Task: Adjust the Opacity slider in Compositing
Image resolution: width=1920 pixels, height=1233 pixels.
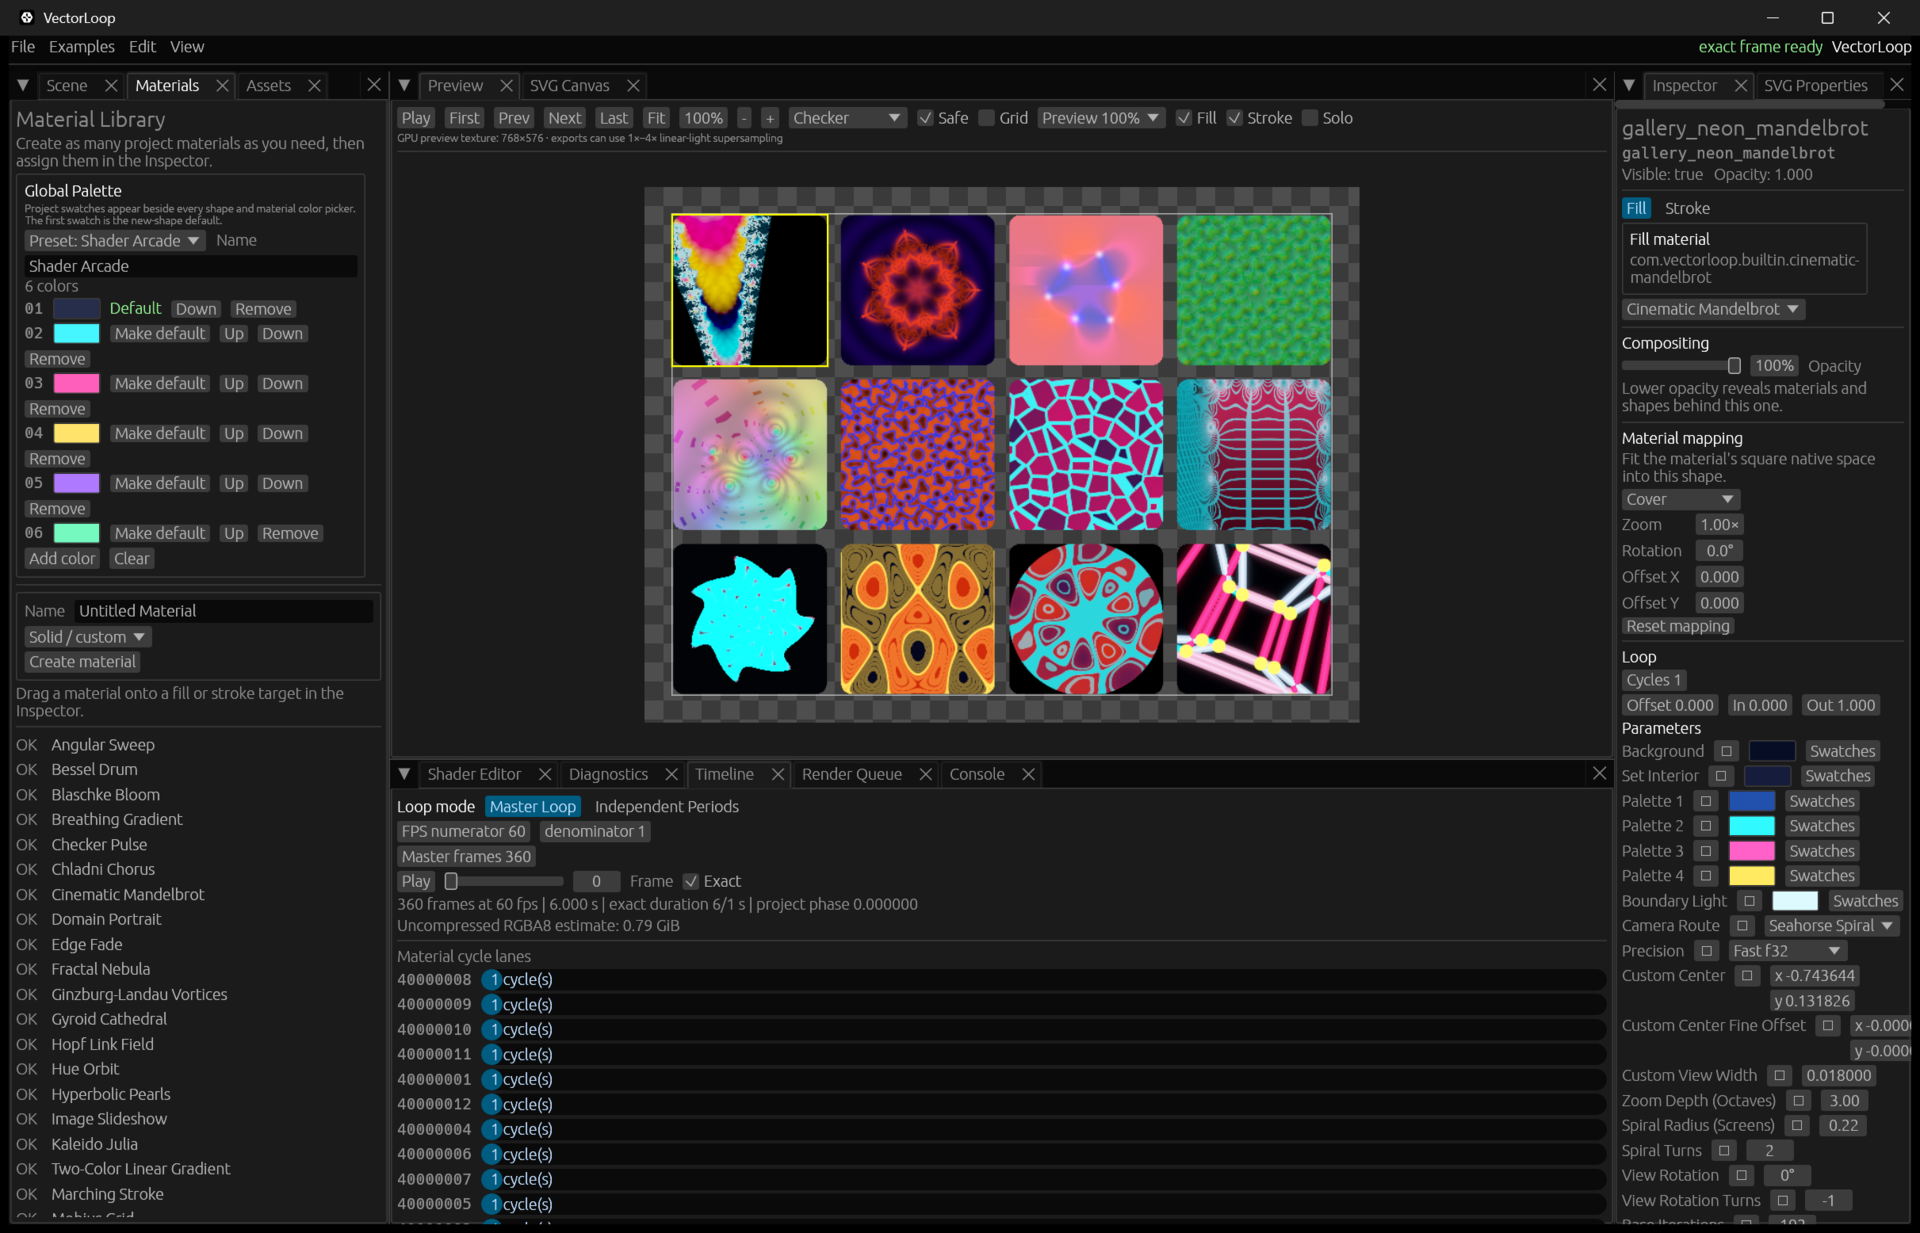Action: [x=1682, y=366]
